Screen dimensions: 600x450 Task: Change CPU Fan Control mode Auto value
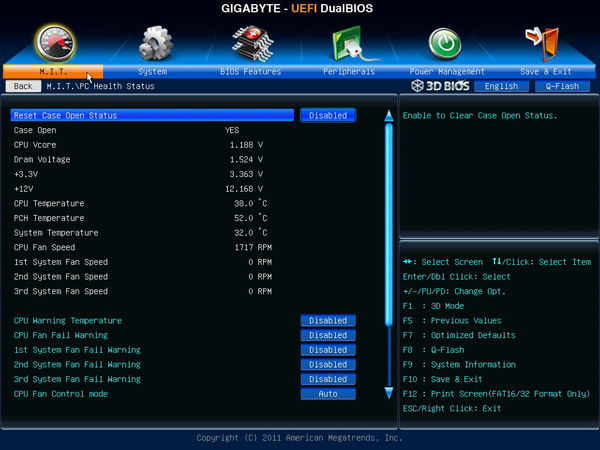tap(328, 394)
